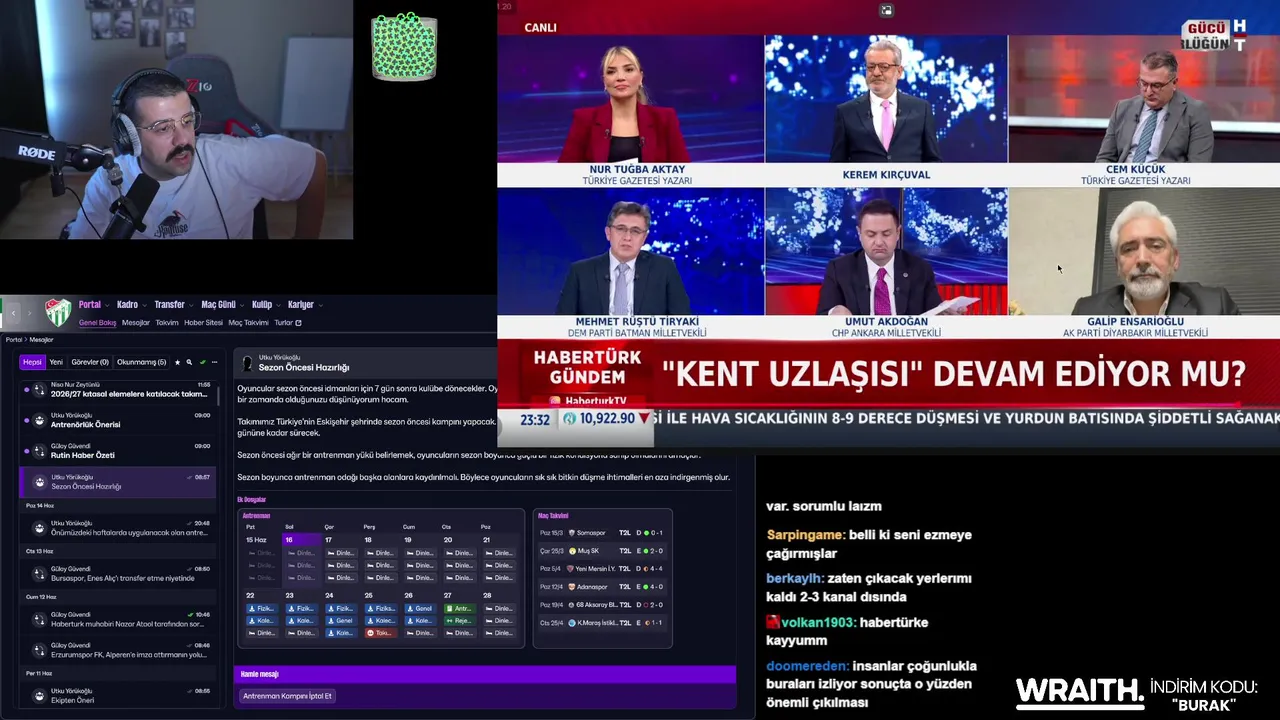
Task: Click the K.Maraş İstiklal badge in fixtures
Action: click(572, 623)
